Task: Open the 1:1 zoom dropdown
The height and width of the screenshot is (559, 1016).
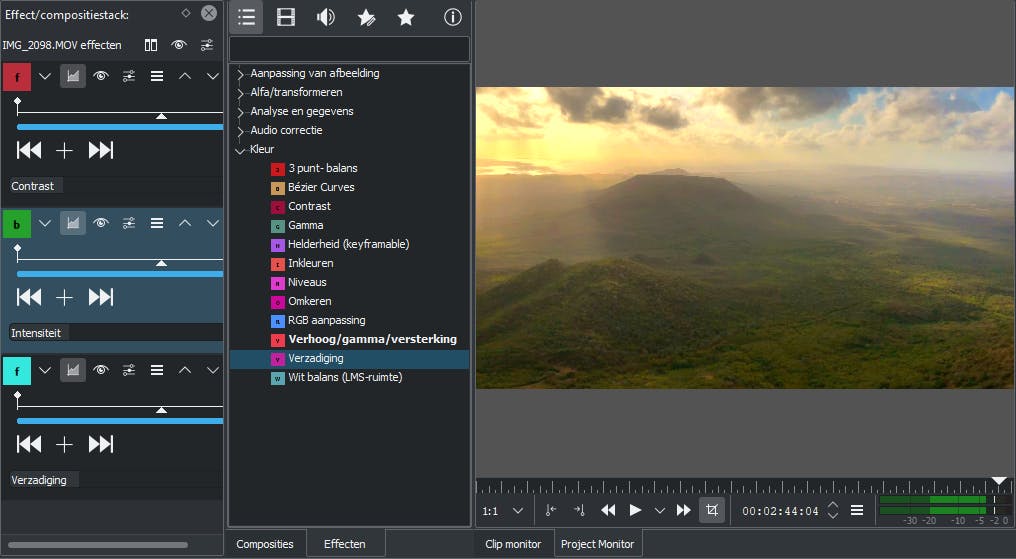Action: pyautogui.click(x=503, y=511)
